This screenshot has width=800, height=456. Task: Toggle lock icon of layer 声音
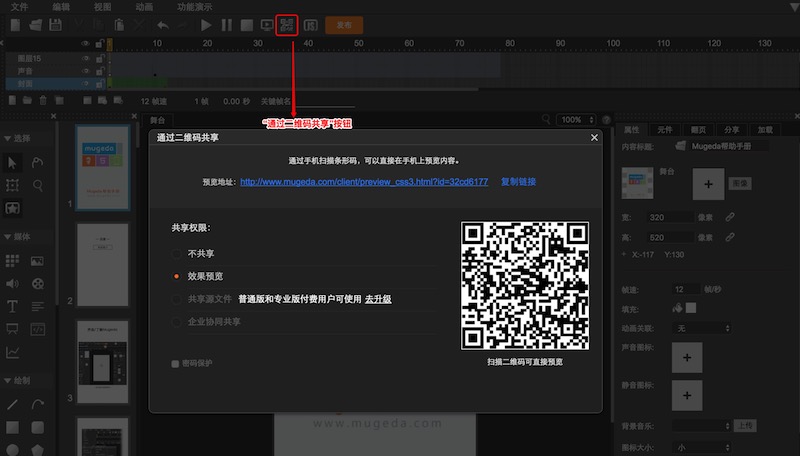tap(99, 71)
